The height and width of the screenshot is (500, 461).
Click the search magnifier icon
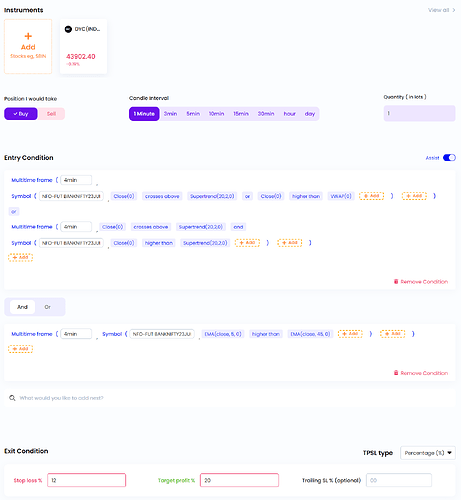click(12, 398)
